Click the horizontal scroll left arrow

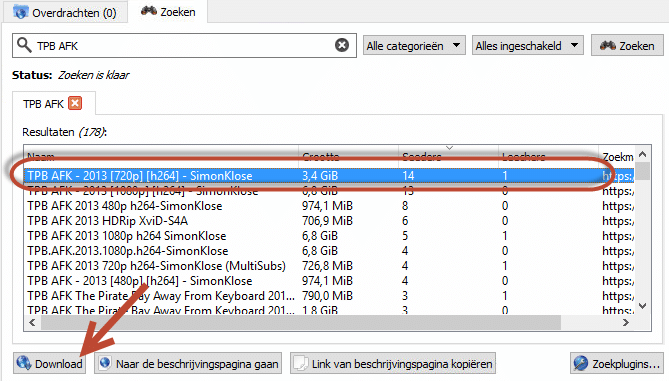pyautogui.click(x=32, y=323)
